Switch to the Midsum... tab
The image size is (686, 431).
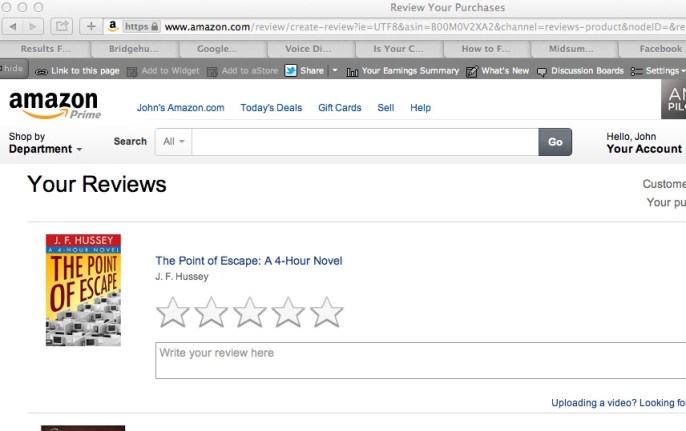point(571,49)
